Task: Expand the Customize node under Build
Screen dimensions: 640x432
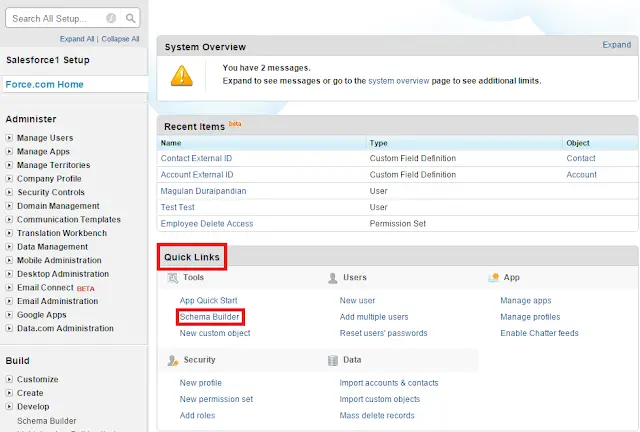Action: coord(9,379)
